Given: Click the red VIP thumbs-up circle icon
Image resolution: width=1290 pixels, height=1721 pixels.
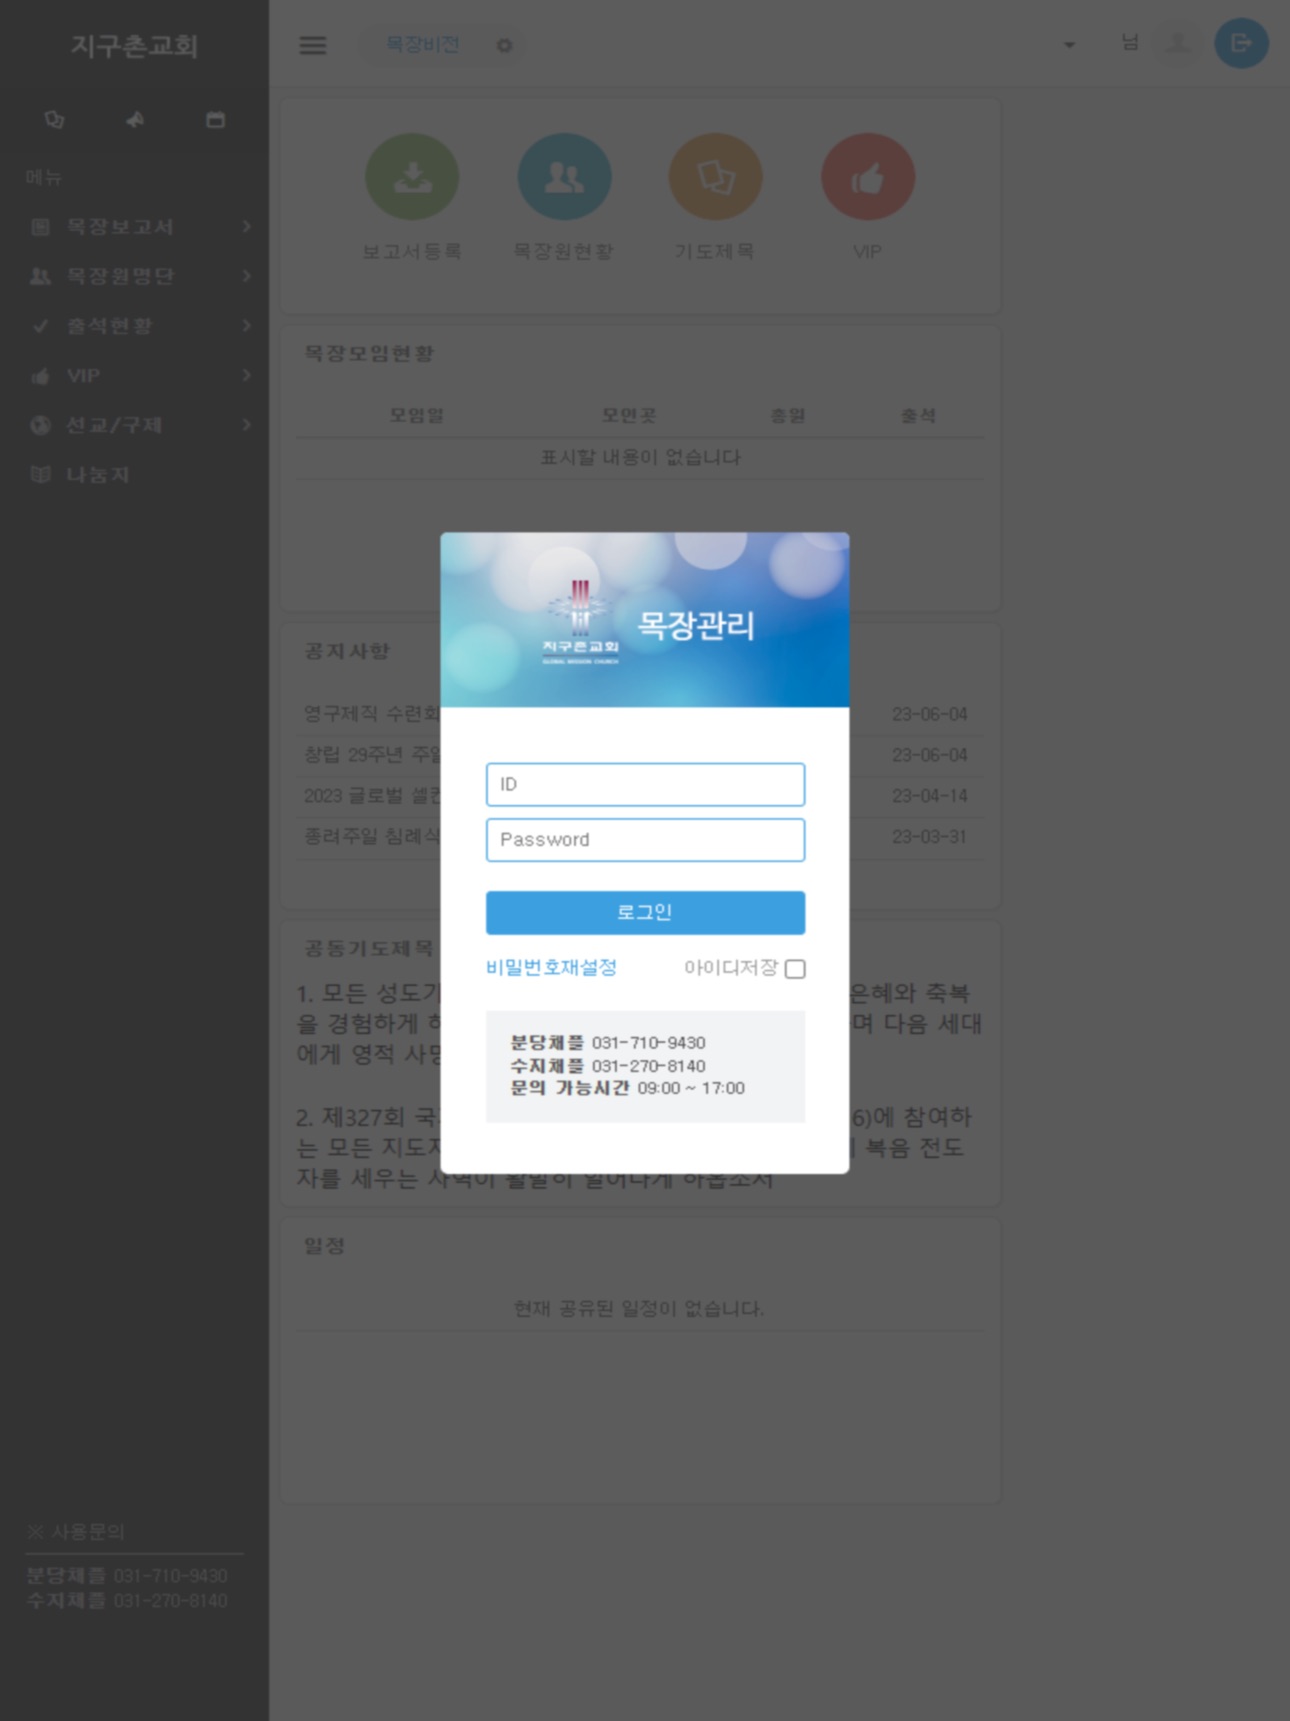Looking at the screenshot, I should pyautogui.click(x=867, y=177).
